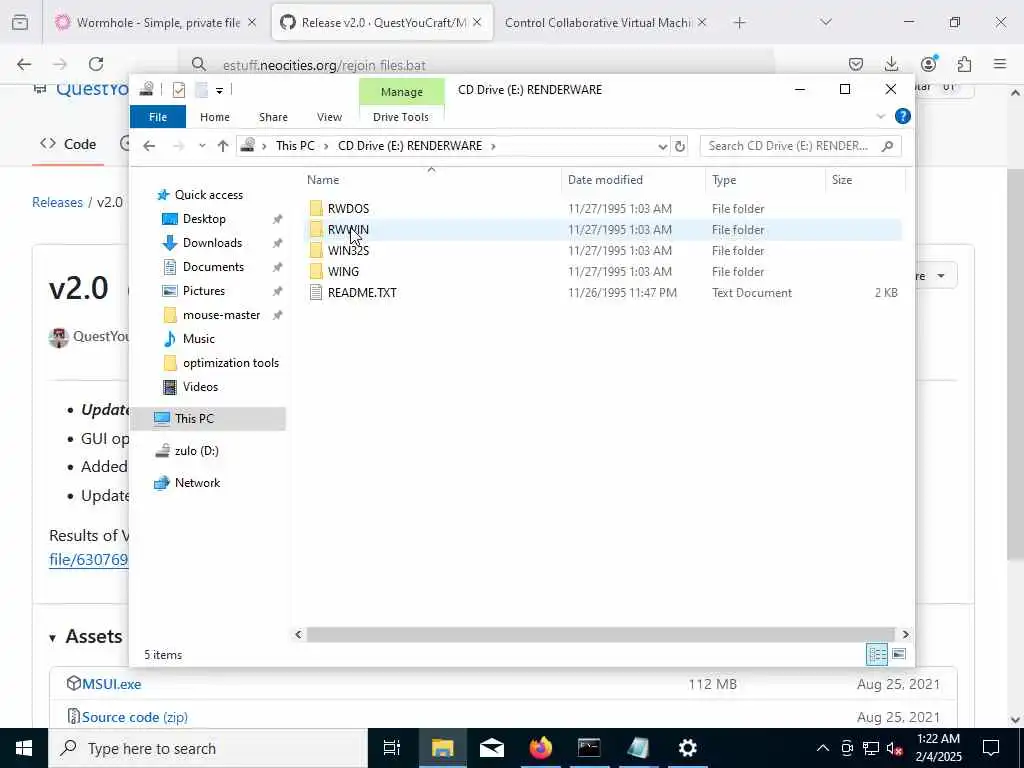
Task: Open the Drive Tools ribbon tab
Action: click(401, 117)
